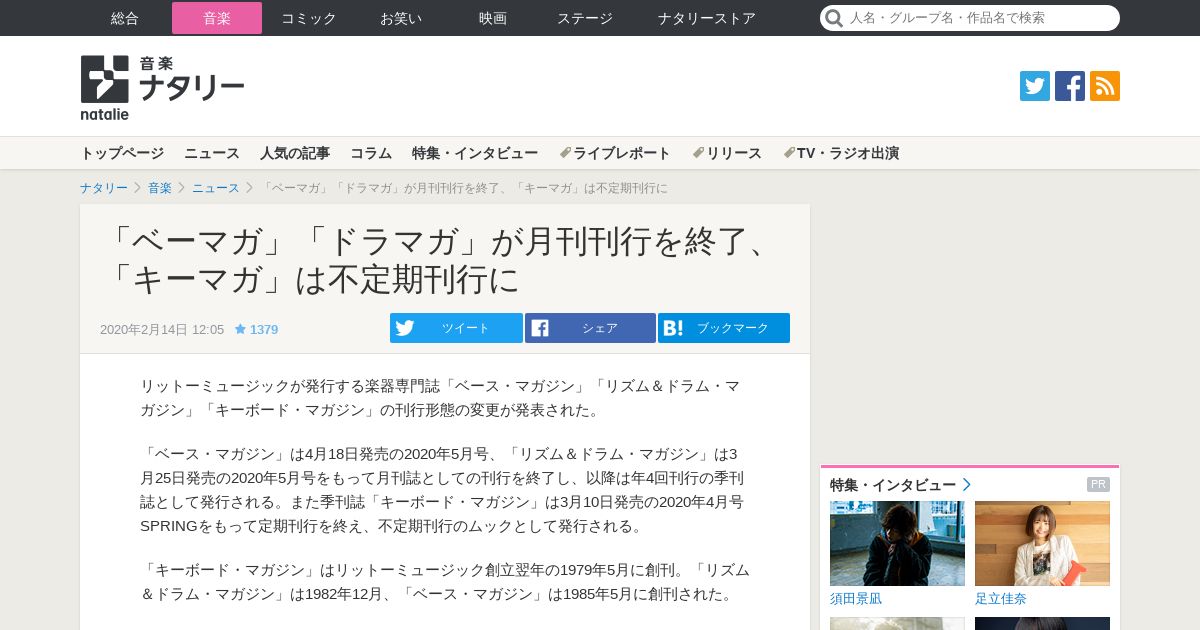Open the ステージ tab
This screenshot has width=1200, height=630.
[585, 18]
